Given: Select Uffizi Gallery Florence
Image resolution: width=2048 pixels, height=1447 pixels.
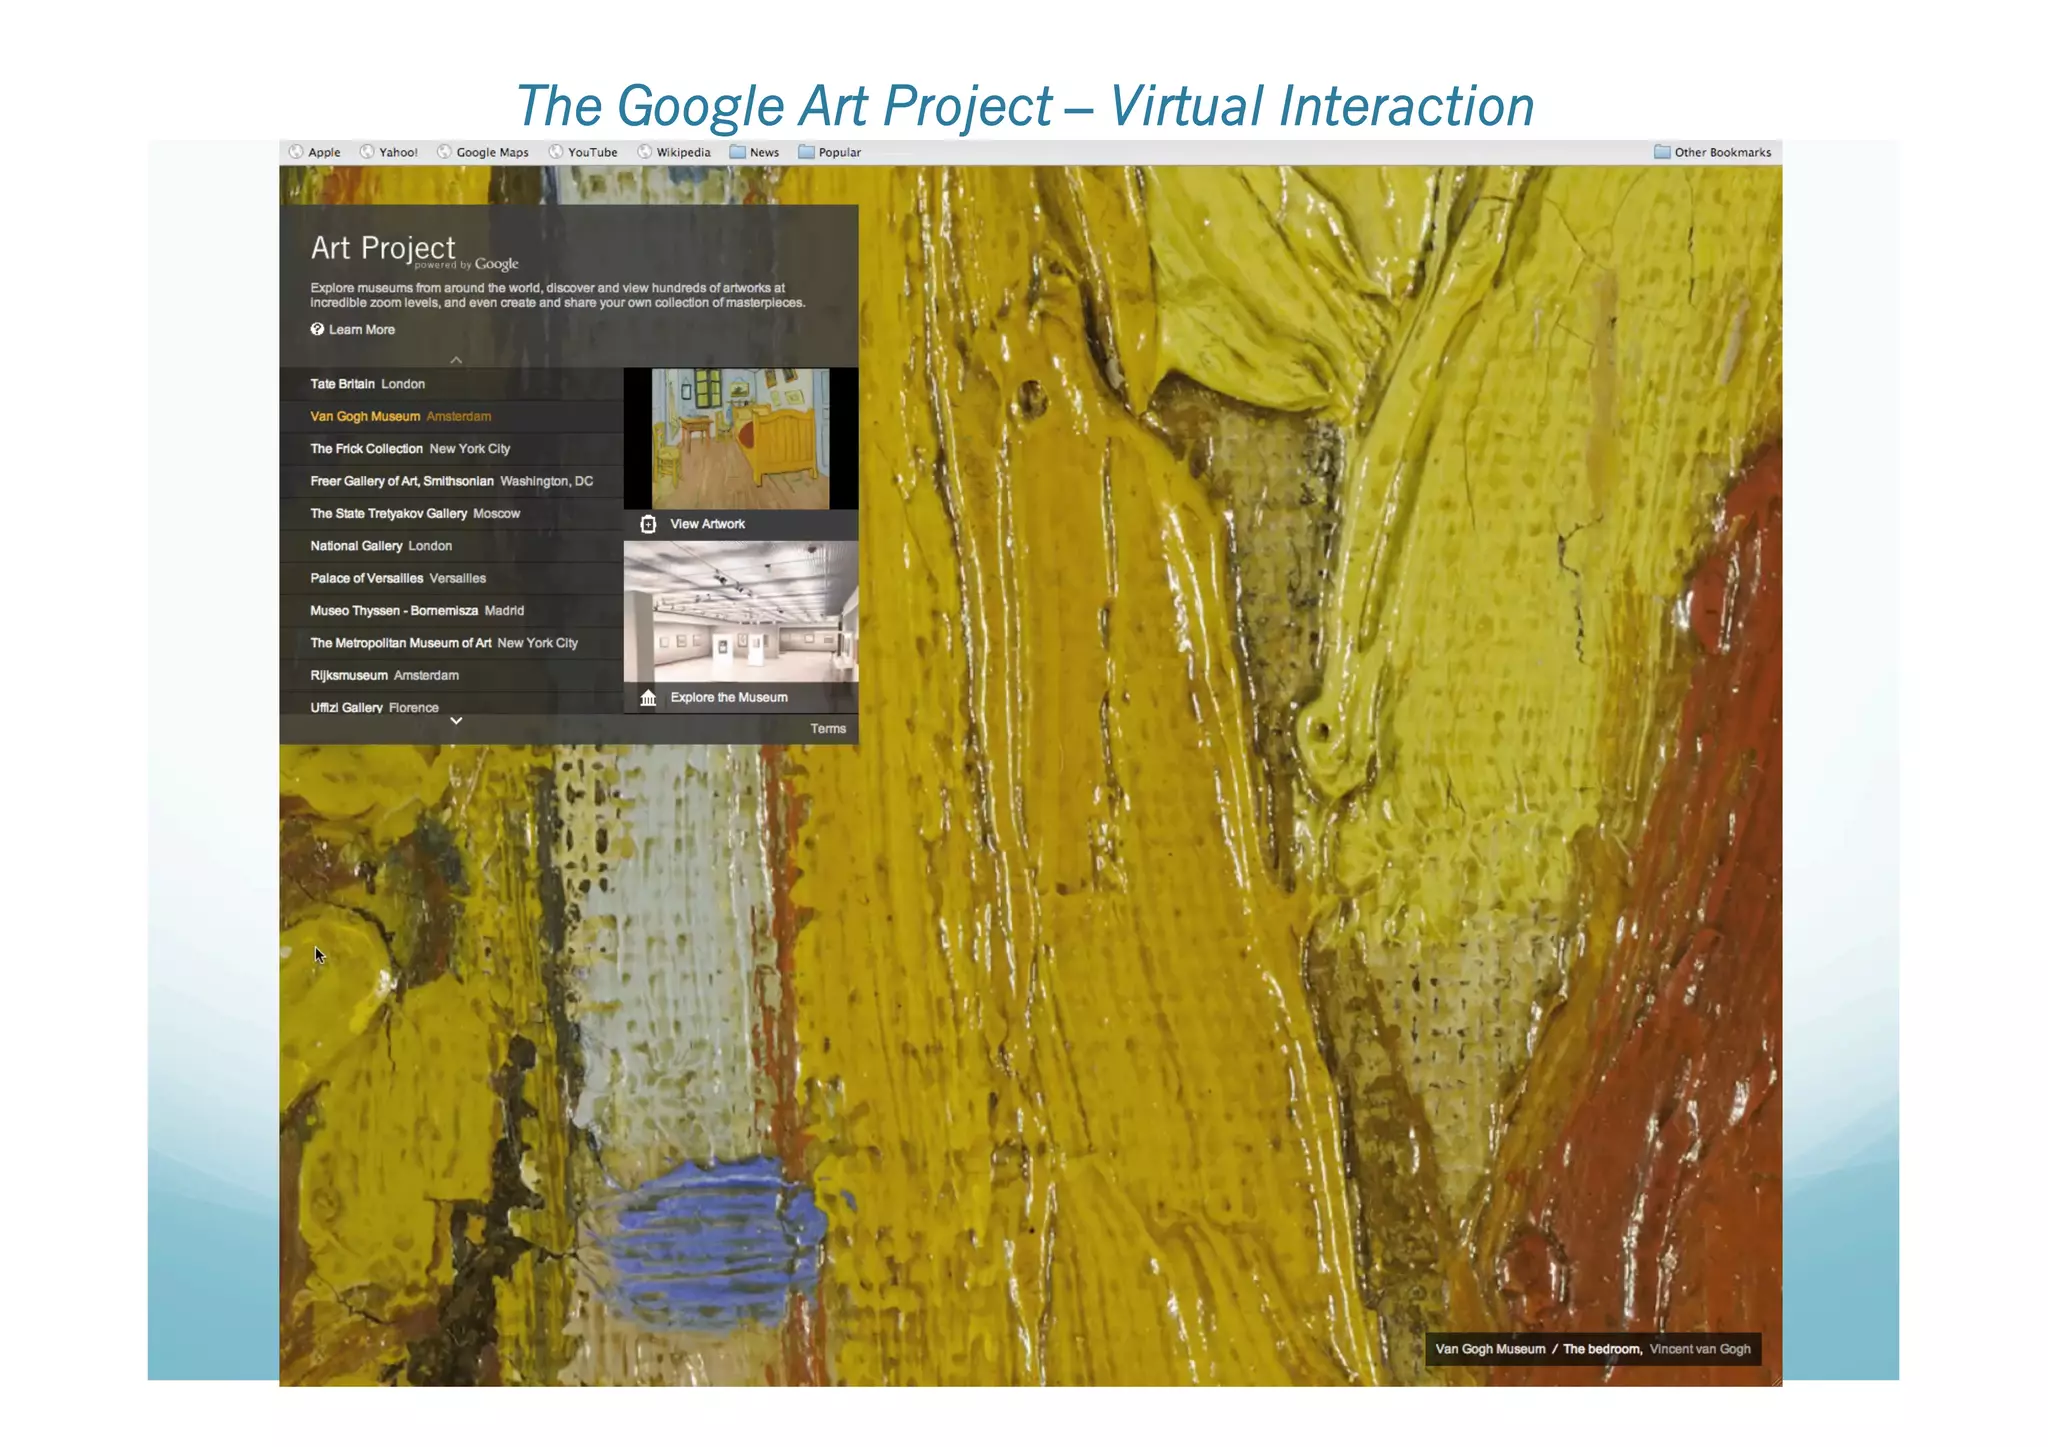Looking at the screenshot, I should (x=452, y=704).
